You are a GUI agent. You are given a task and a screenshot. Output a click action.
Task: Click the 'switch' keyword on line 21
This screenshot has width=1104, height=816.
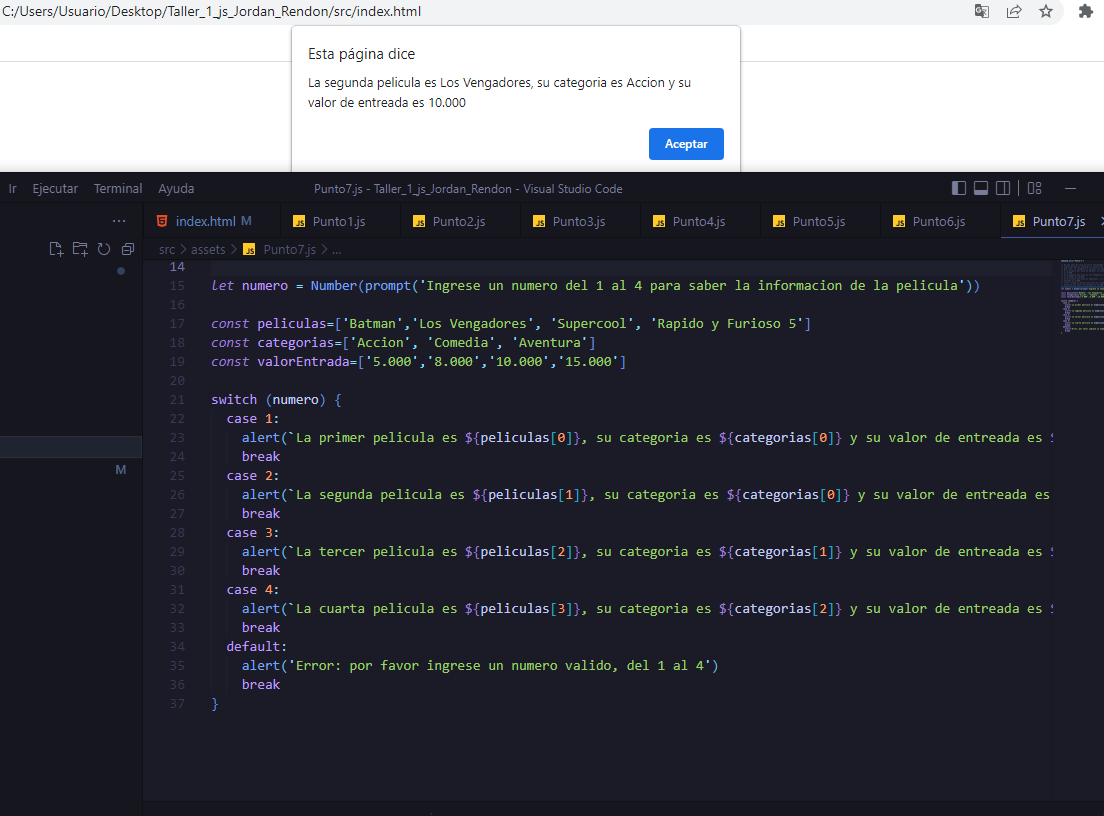234,399
